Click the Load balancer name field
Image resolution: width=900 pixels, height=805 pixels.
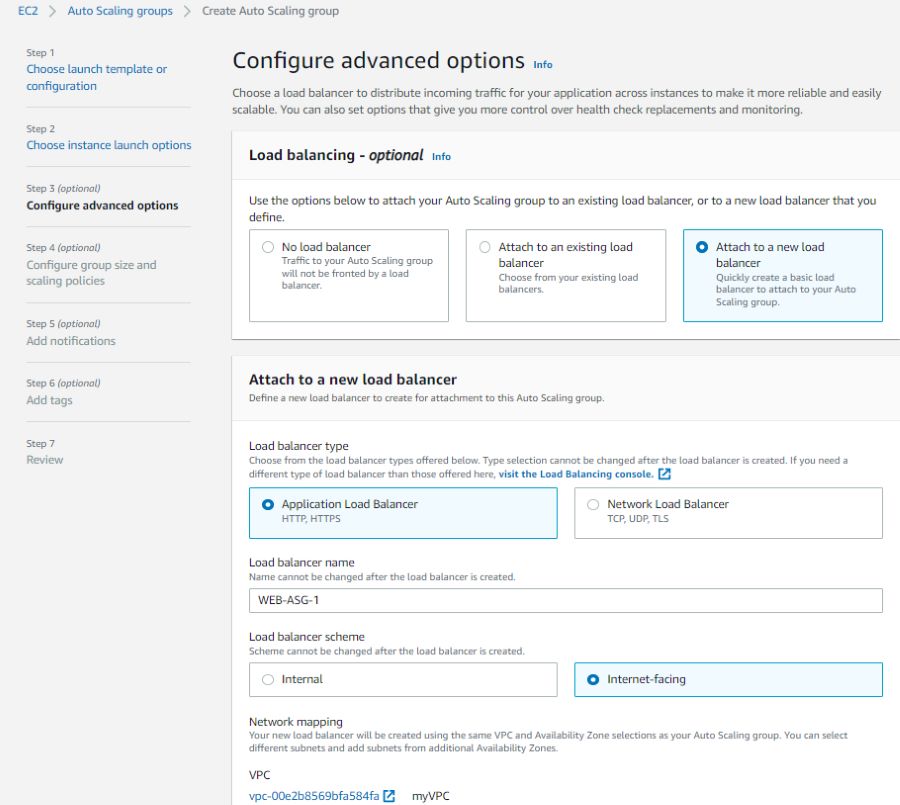[x=565, y=600]
